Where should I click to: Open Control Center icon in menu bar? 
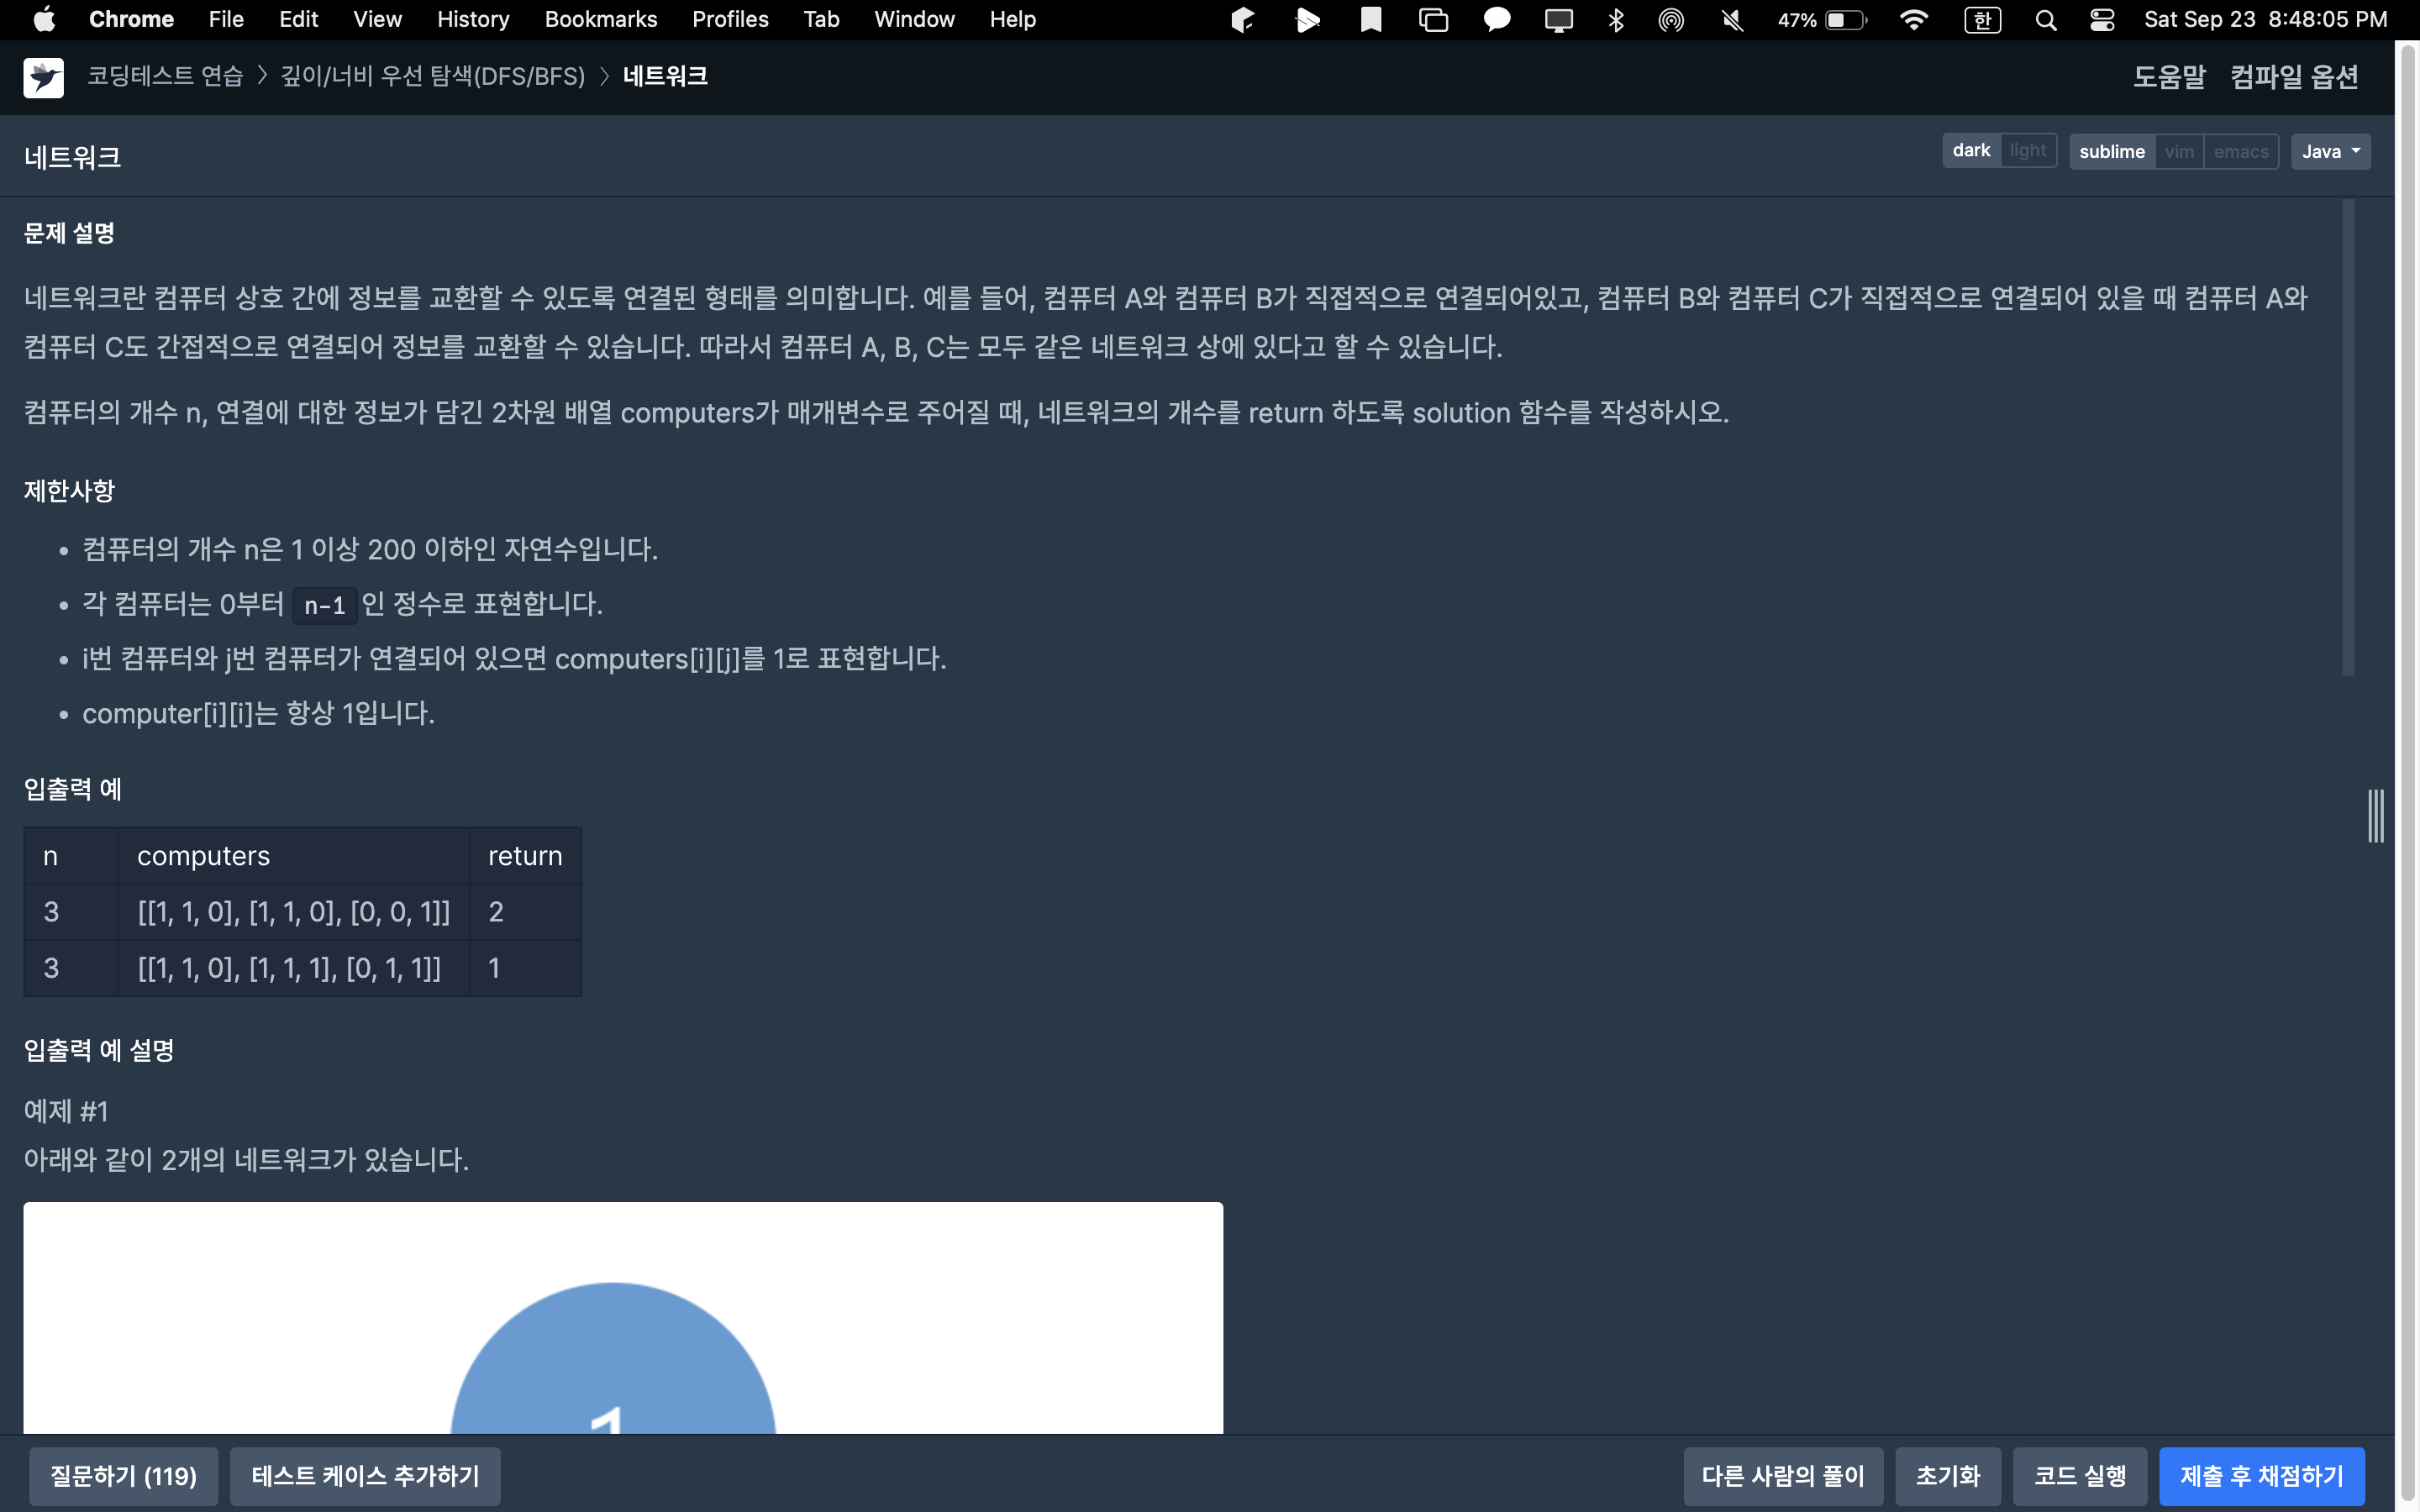click(2102, 20)
